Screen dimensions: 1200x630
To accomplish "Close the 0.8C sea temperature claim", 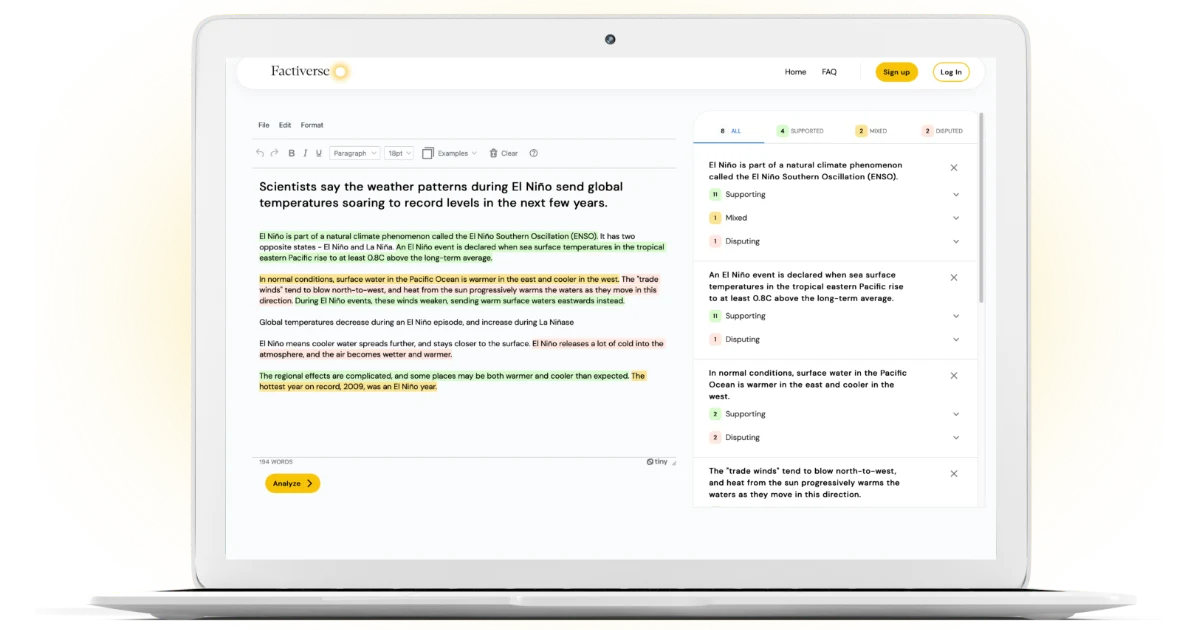I will click(953, 278).
